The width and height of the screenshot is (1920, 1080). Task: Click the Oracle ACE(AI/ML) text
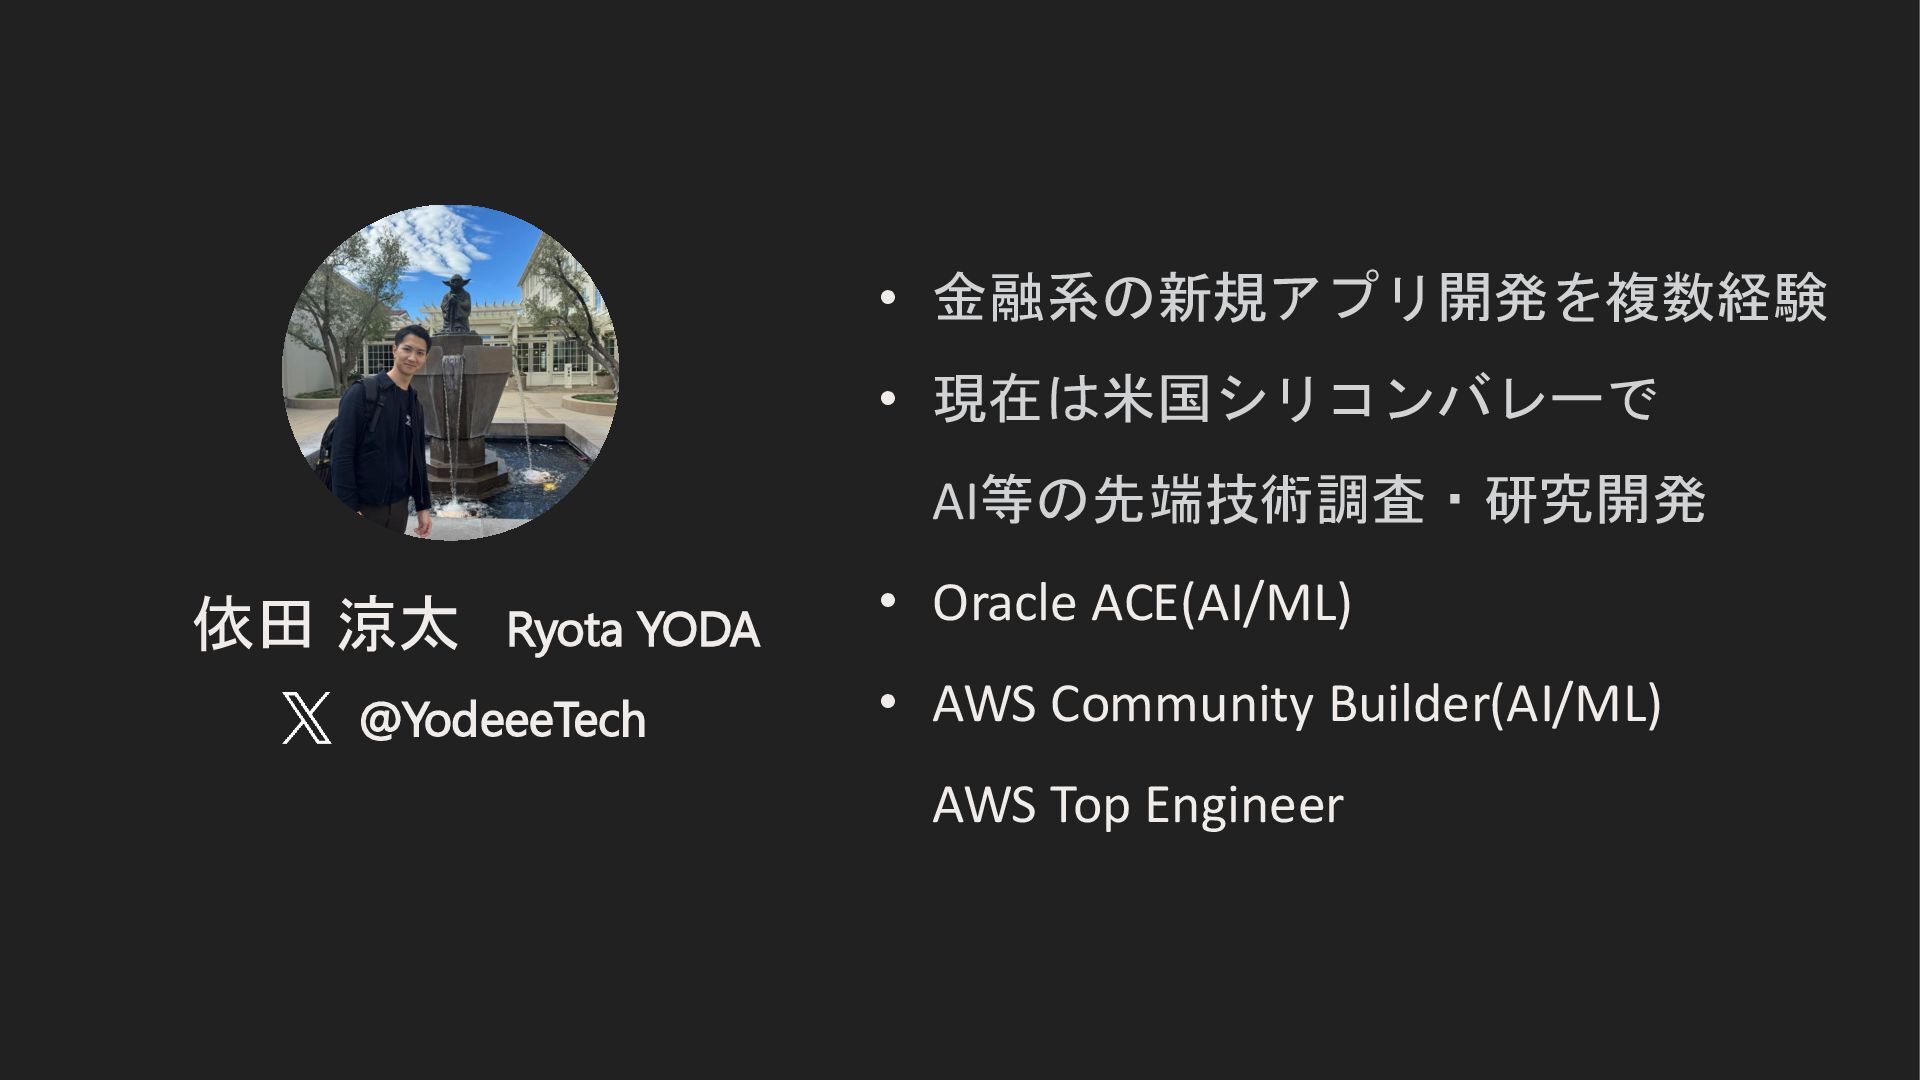1141,602
